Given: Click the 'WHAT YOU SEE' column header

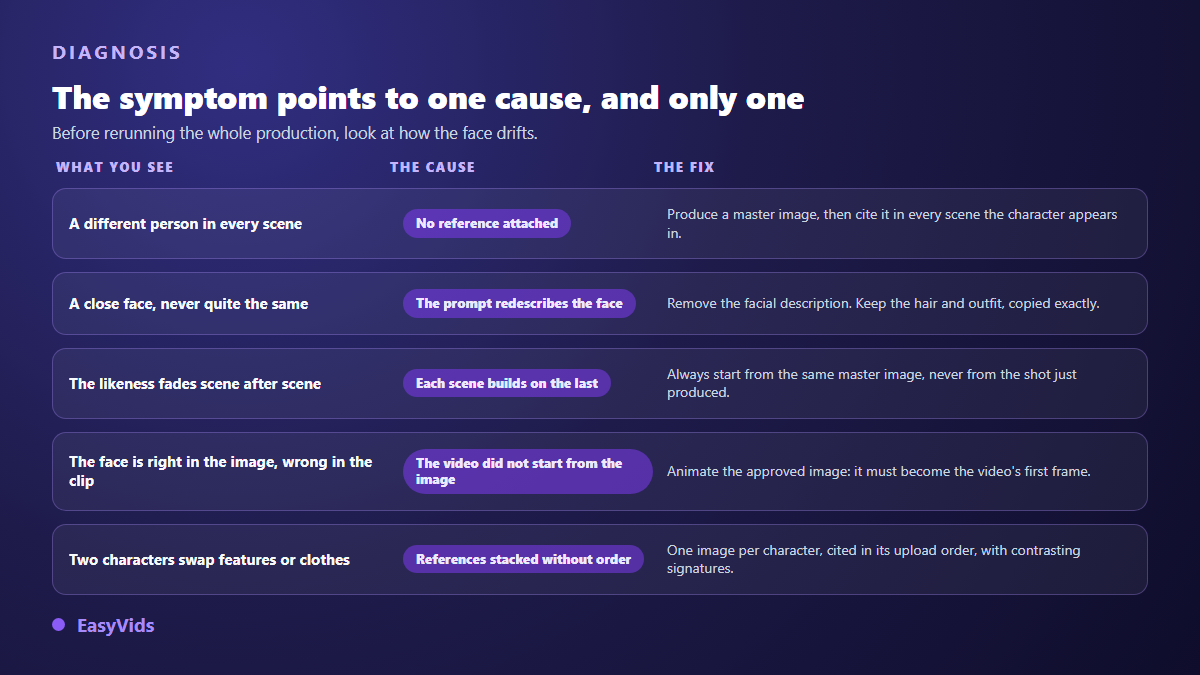Looking at the screenshot, I should pos(115,167).
